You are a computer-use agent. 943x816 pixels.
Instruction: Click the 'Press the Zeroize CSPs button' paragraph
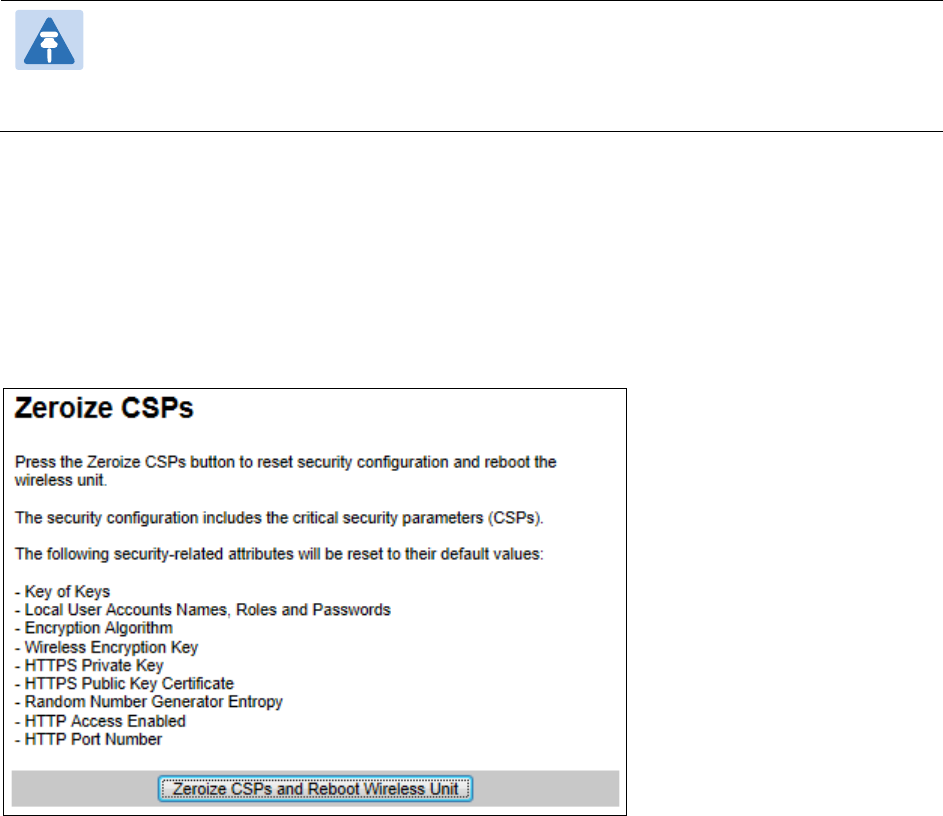point(286,471)
